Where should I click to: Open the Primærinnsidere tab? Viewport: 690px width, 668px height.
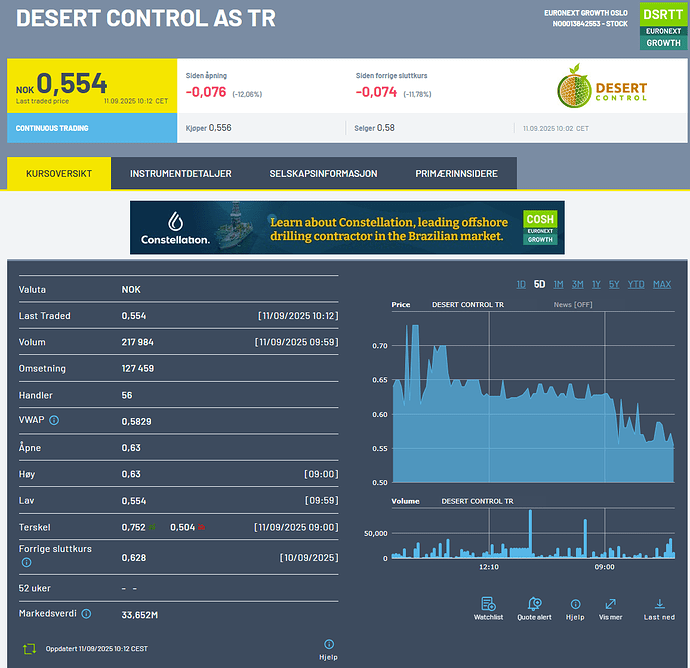pos(456,173)
